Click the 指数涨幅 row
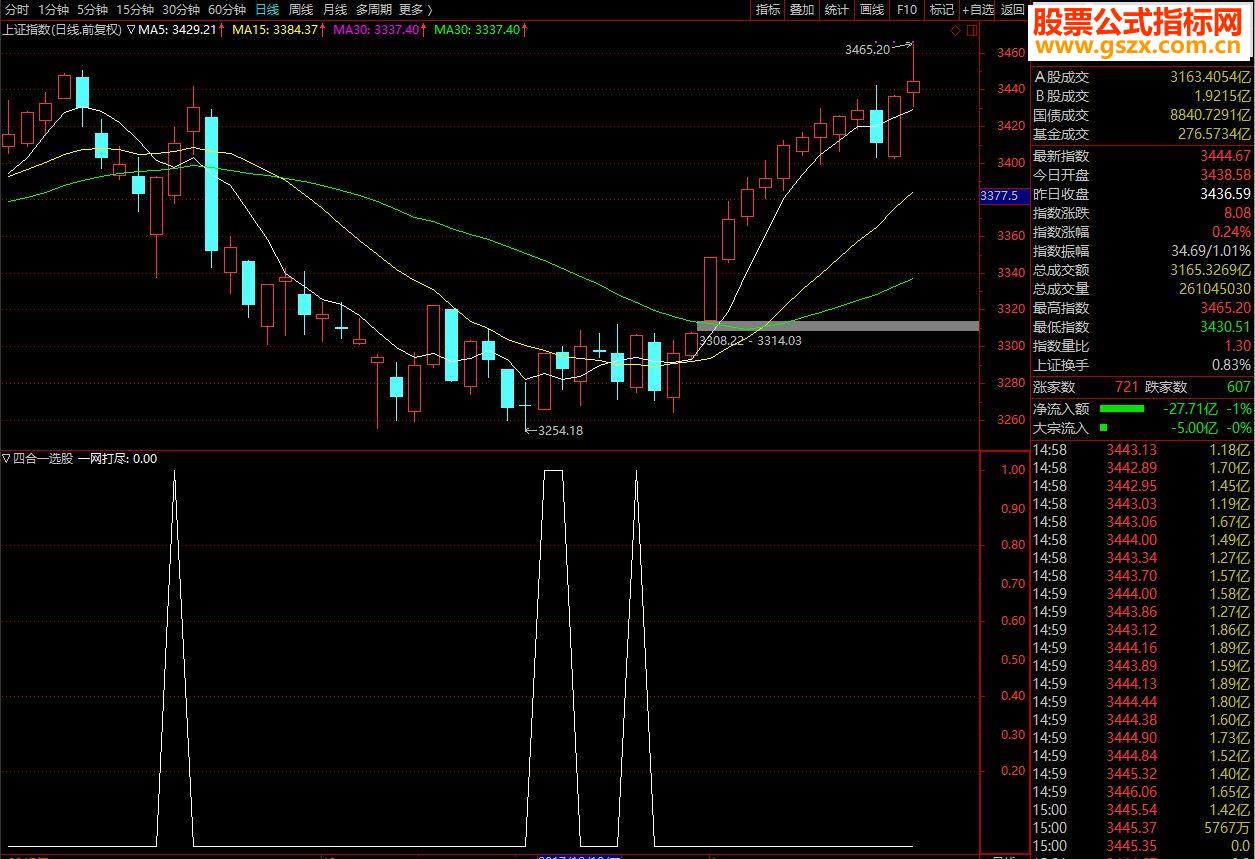Screen dimensions: 1255x859 (x=1142, y=232)
